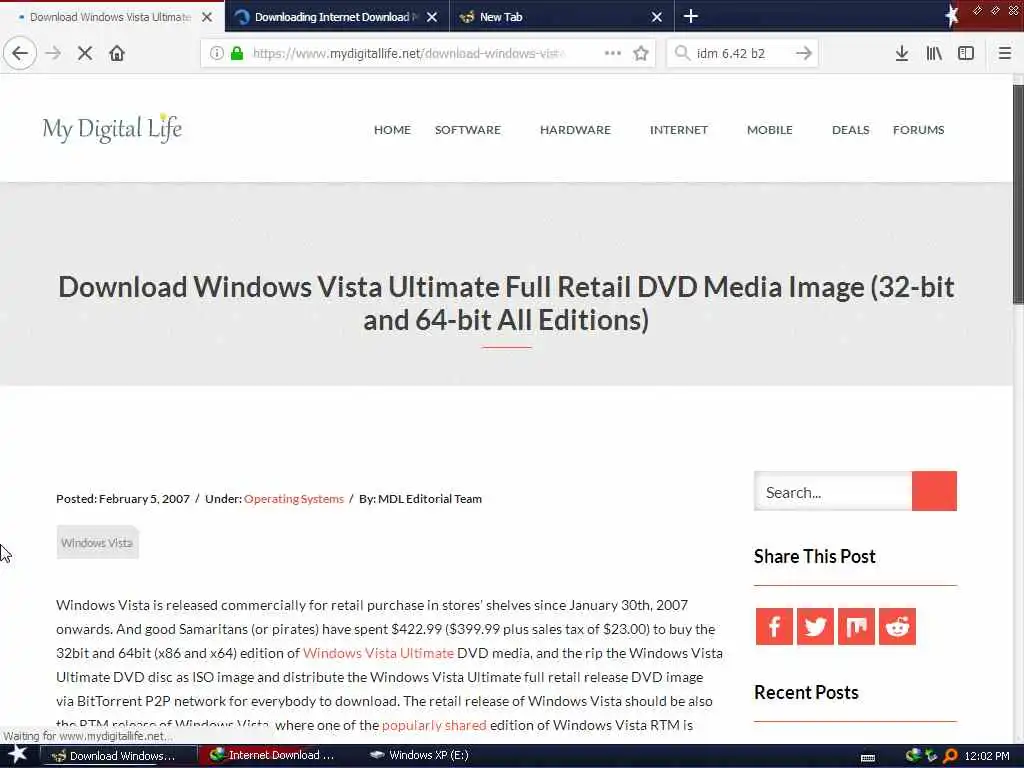Click By: MDL Editorial Team text

click(421, 498)
